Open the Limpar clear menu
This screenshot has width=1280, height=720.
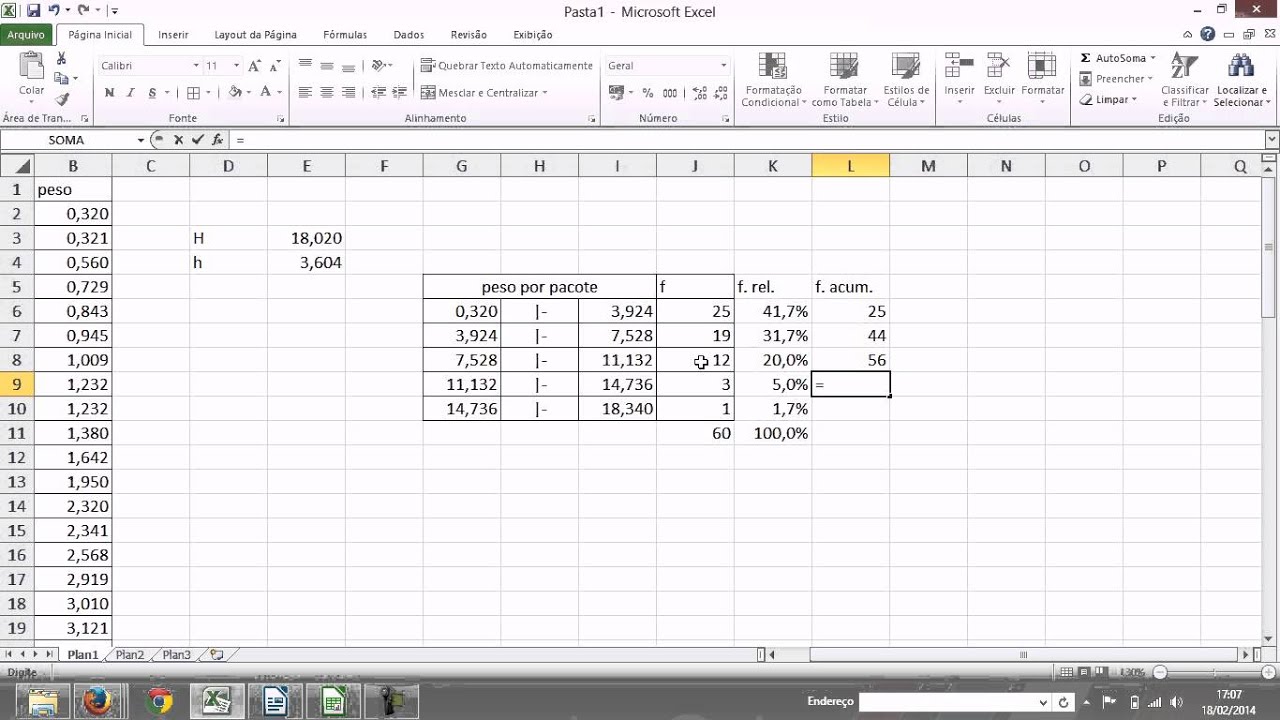[x=1108, y=100]
